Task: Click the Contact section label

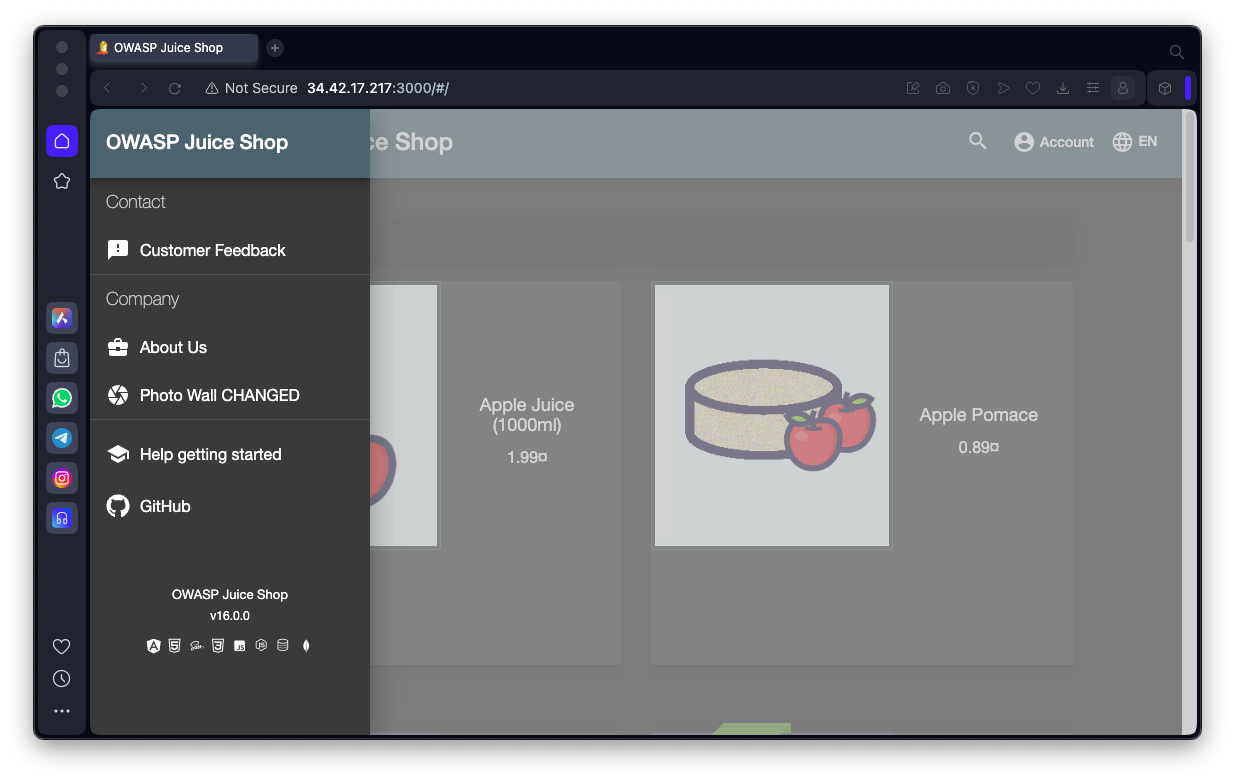Action: click(136, 202)
